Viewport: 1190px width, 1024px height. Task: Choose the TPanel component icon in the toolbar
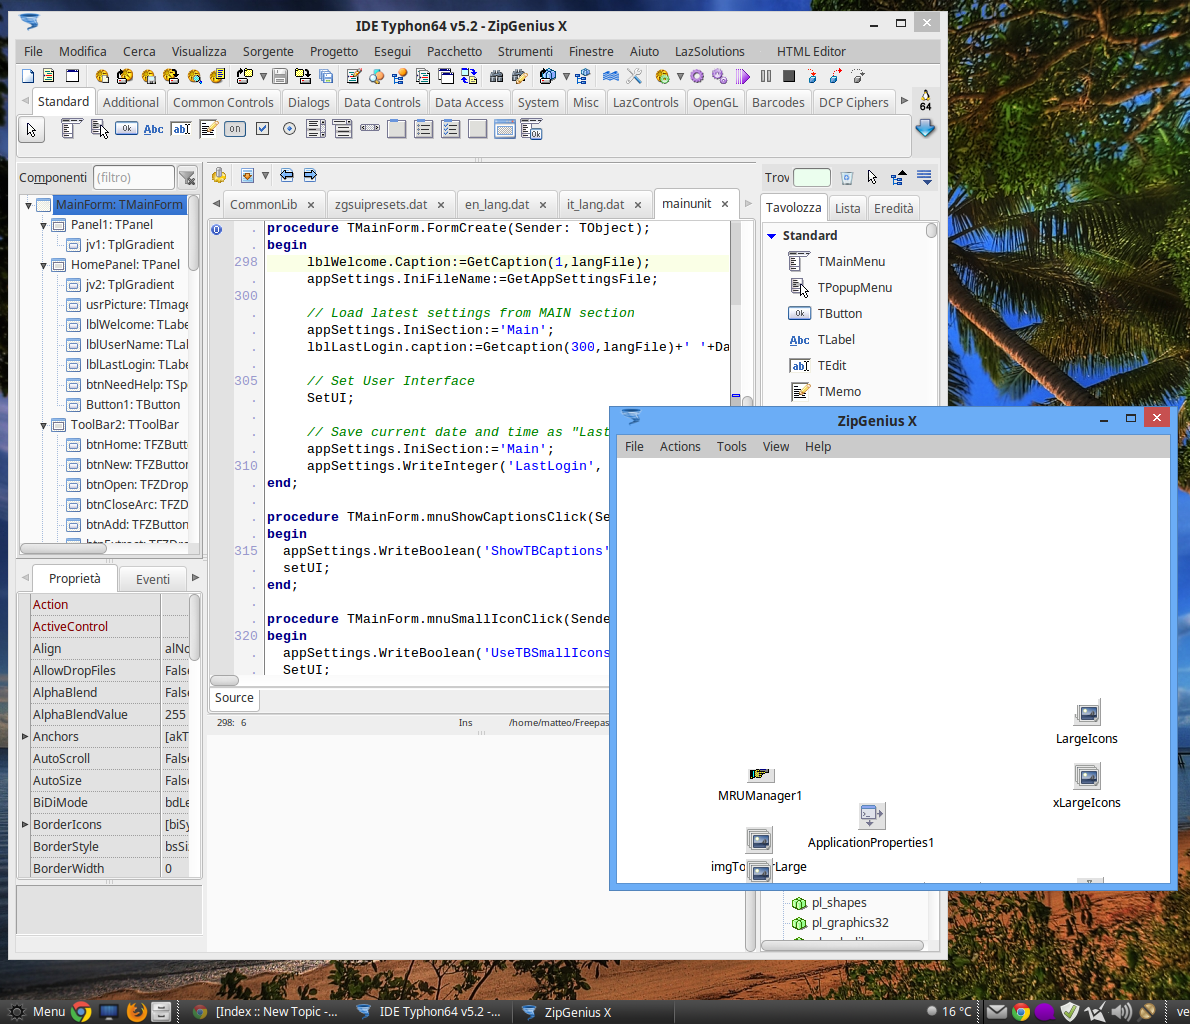click(477, 129)
